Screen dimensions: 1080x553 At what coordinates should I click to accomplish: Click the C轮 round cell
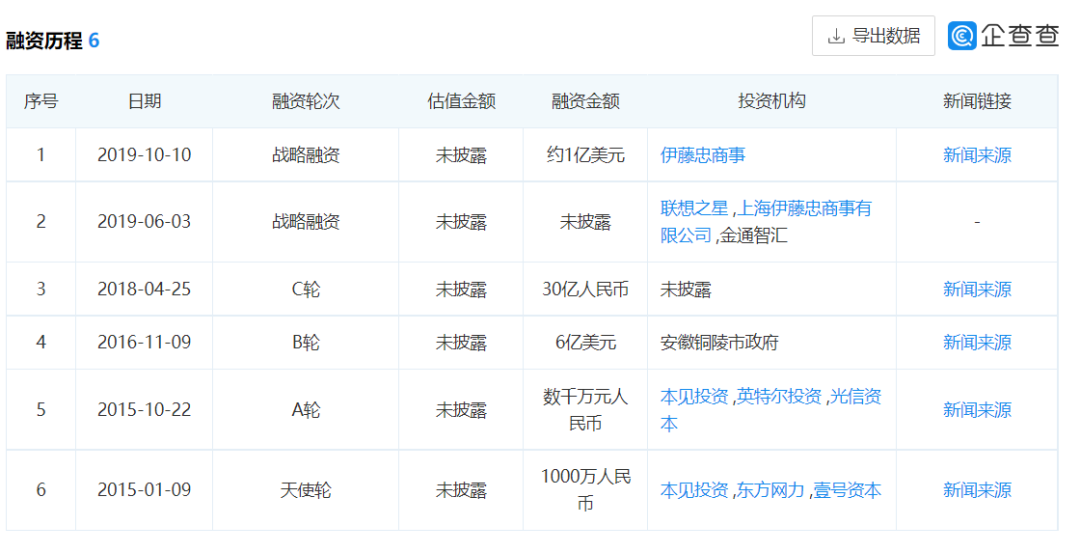click(x=306, y=289)
